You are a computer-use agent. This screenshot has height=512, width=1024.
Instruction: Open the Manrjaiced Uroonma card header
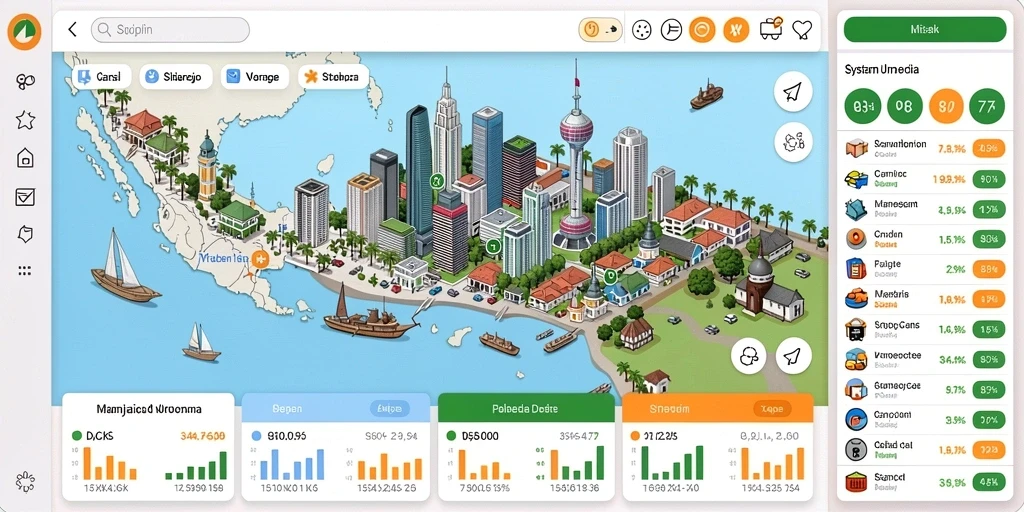[148, 409]
